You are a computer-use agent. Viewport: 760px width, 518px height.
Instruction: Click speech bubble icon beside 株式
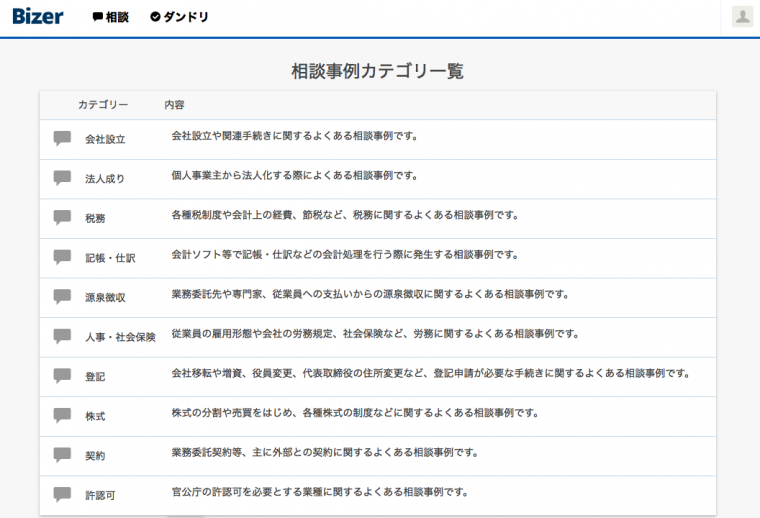click(62, 415)
